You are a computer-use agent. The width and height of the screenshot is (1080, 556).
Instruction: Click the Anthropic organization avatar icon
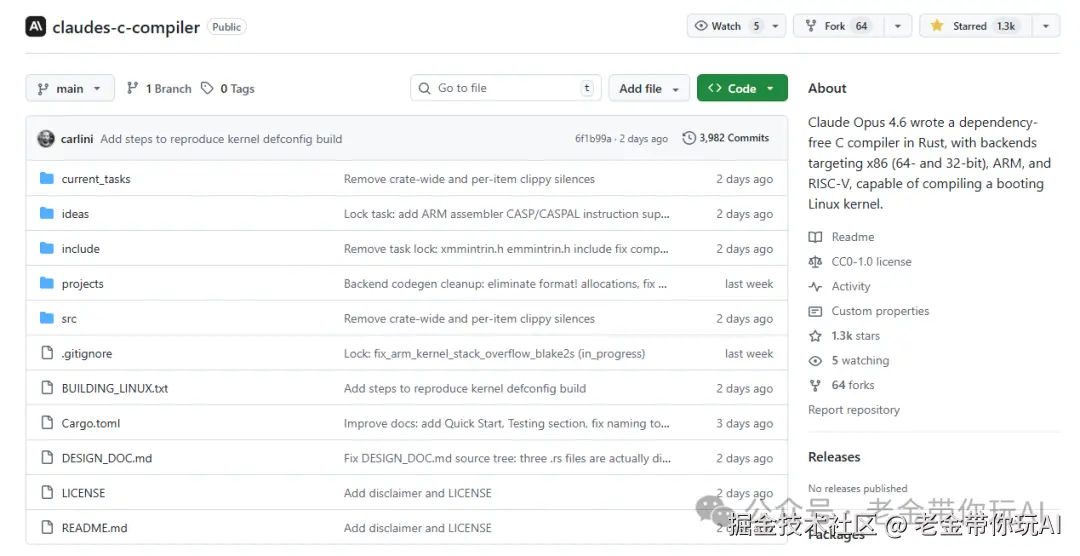pyautogui.click(x=35, y=27)
